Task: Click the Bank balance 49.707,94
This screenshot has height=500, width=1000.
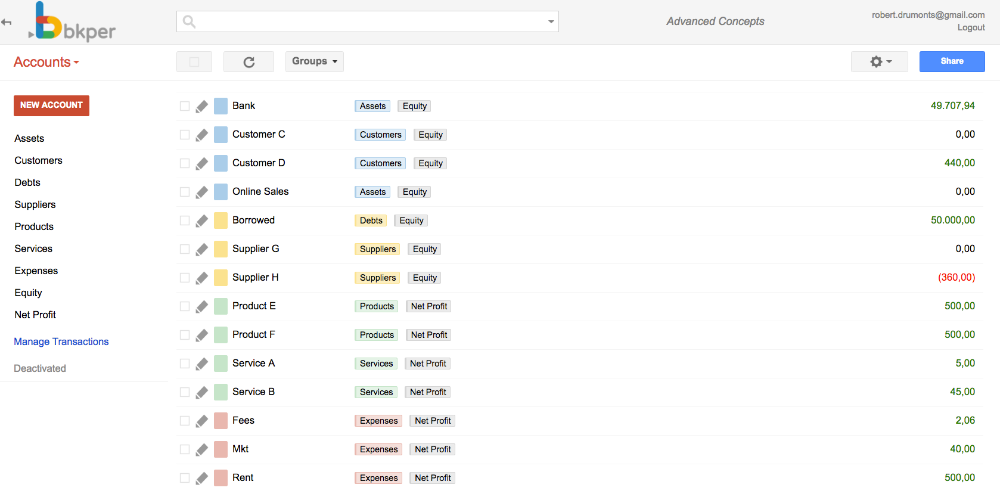Action: pyautogui.click(x=952, y=106)
